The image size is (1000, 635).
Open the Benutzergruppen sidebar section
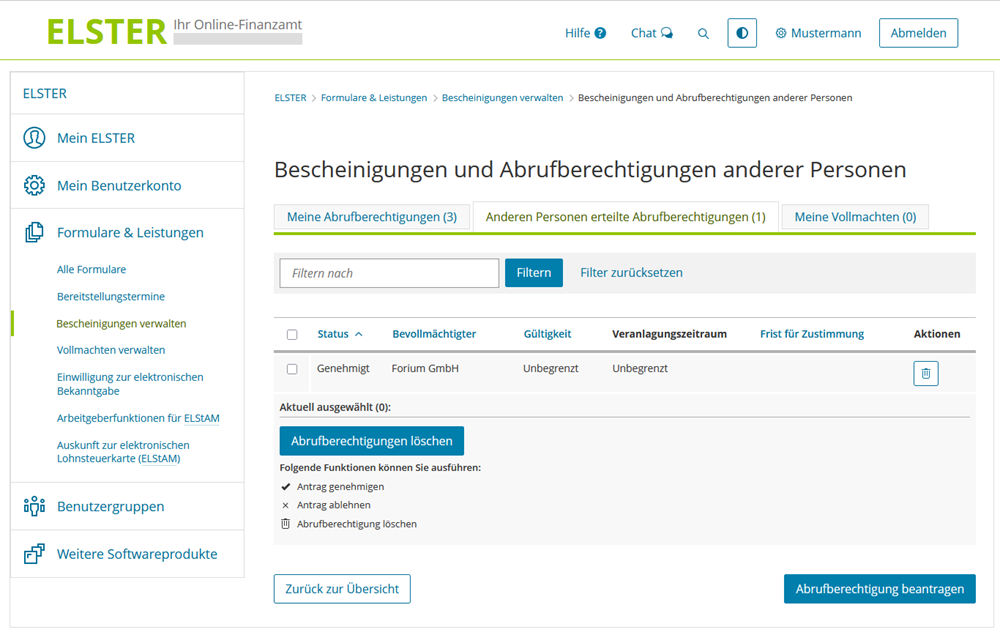coord(110,506)
